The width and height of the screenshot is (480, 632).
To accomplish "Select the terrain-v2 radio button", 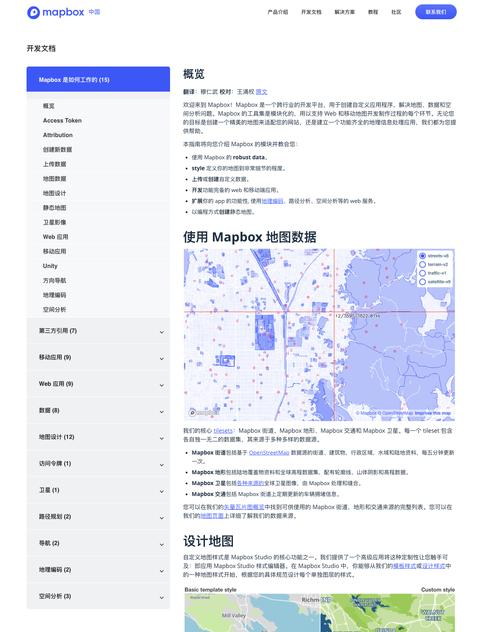I will 422,264.
